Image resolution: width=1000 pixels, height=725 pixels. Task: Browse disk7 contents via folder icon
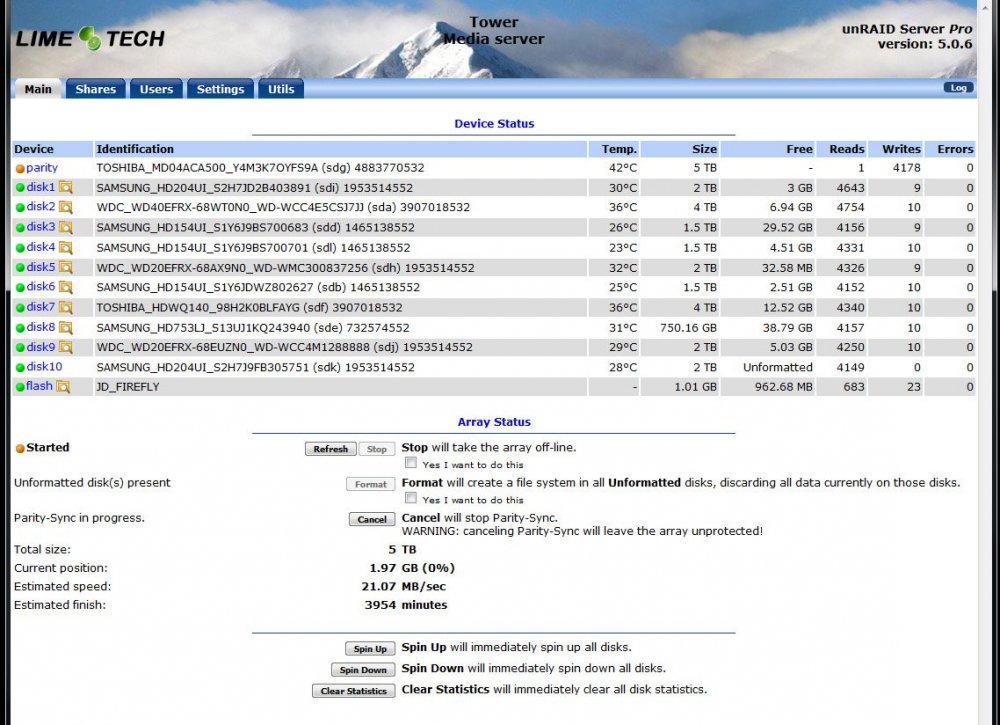(x=66, y=307)
